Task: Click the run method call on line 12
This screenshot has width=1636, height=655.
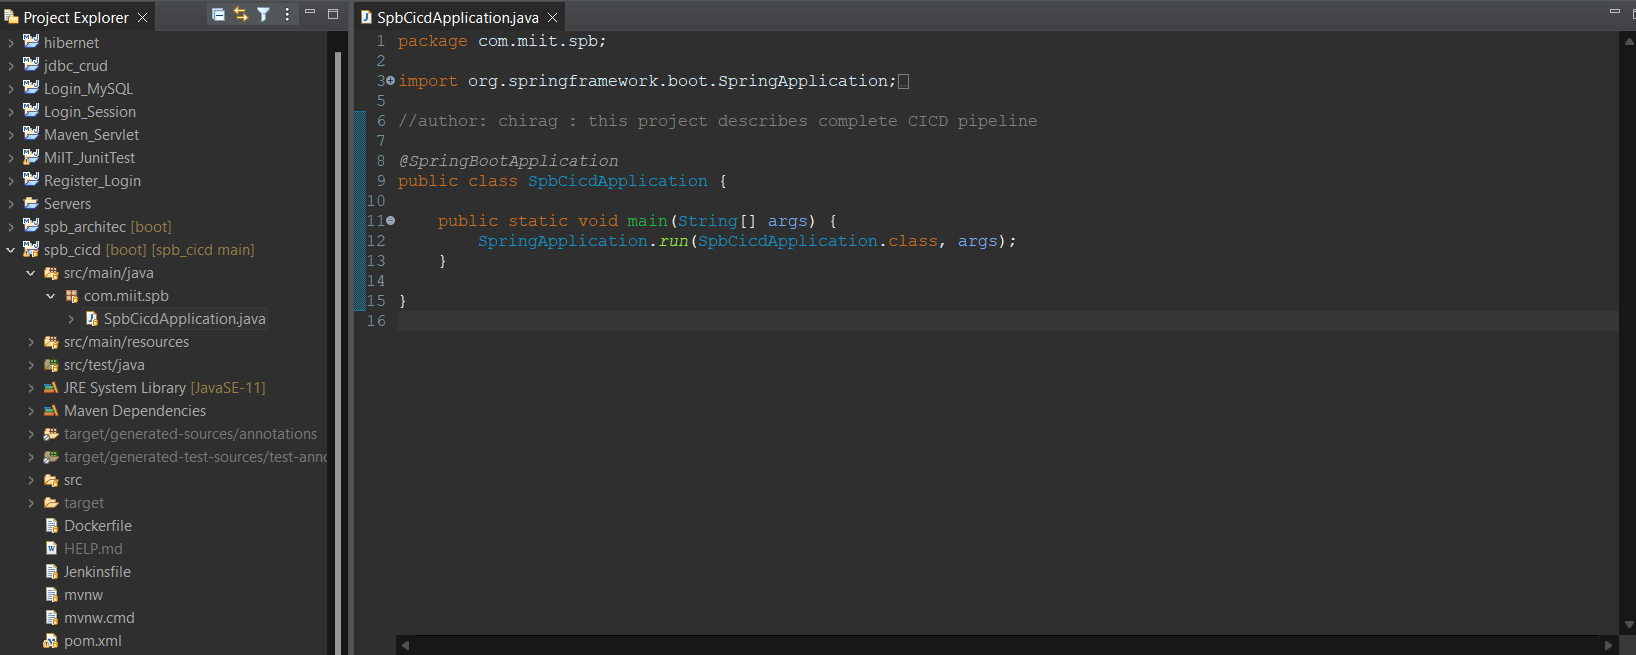Action: click(x=673, y=241)
